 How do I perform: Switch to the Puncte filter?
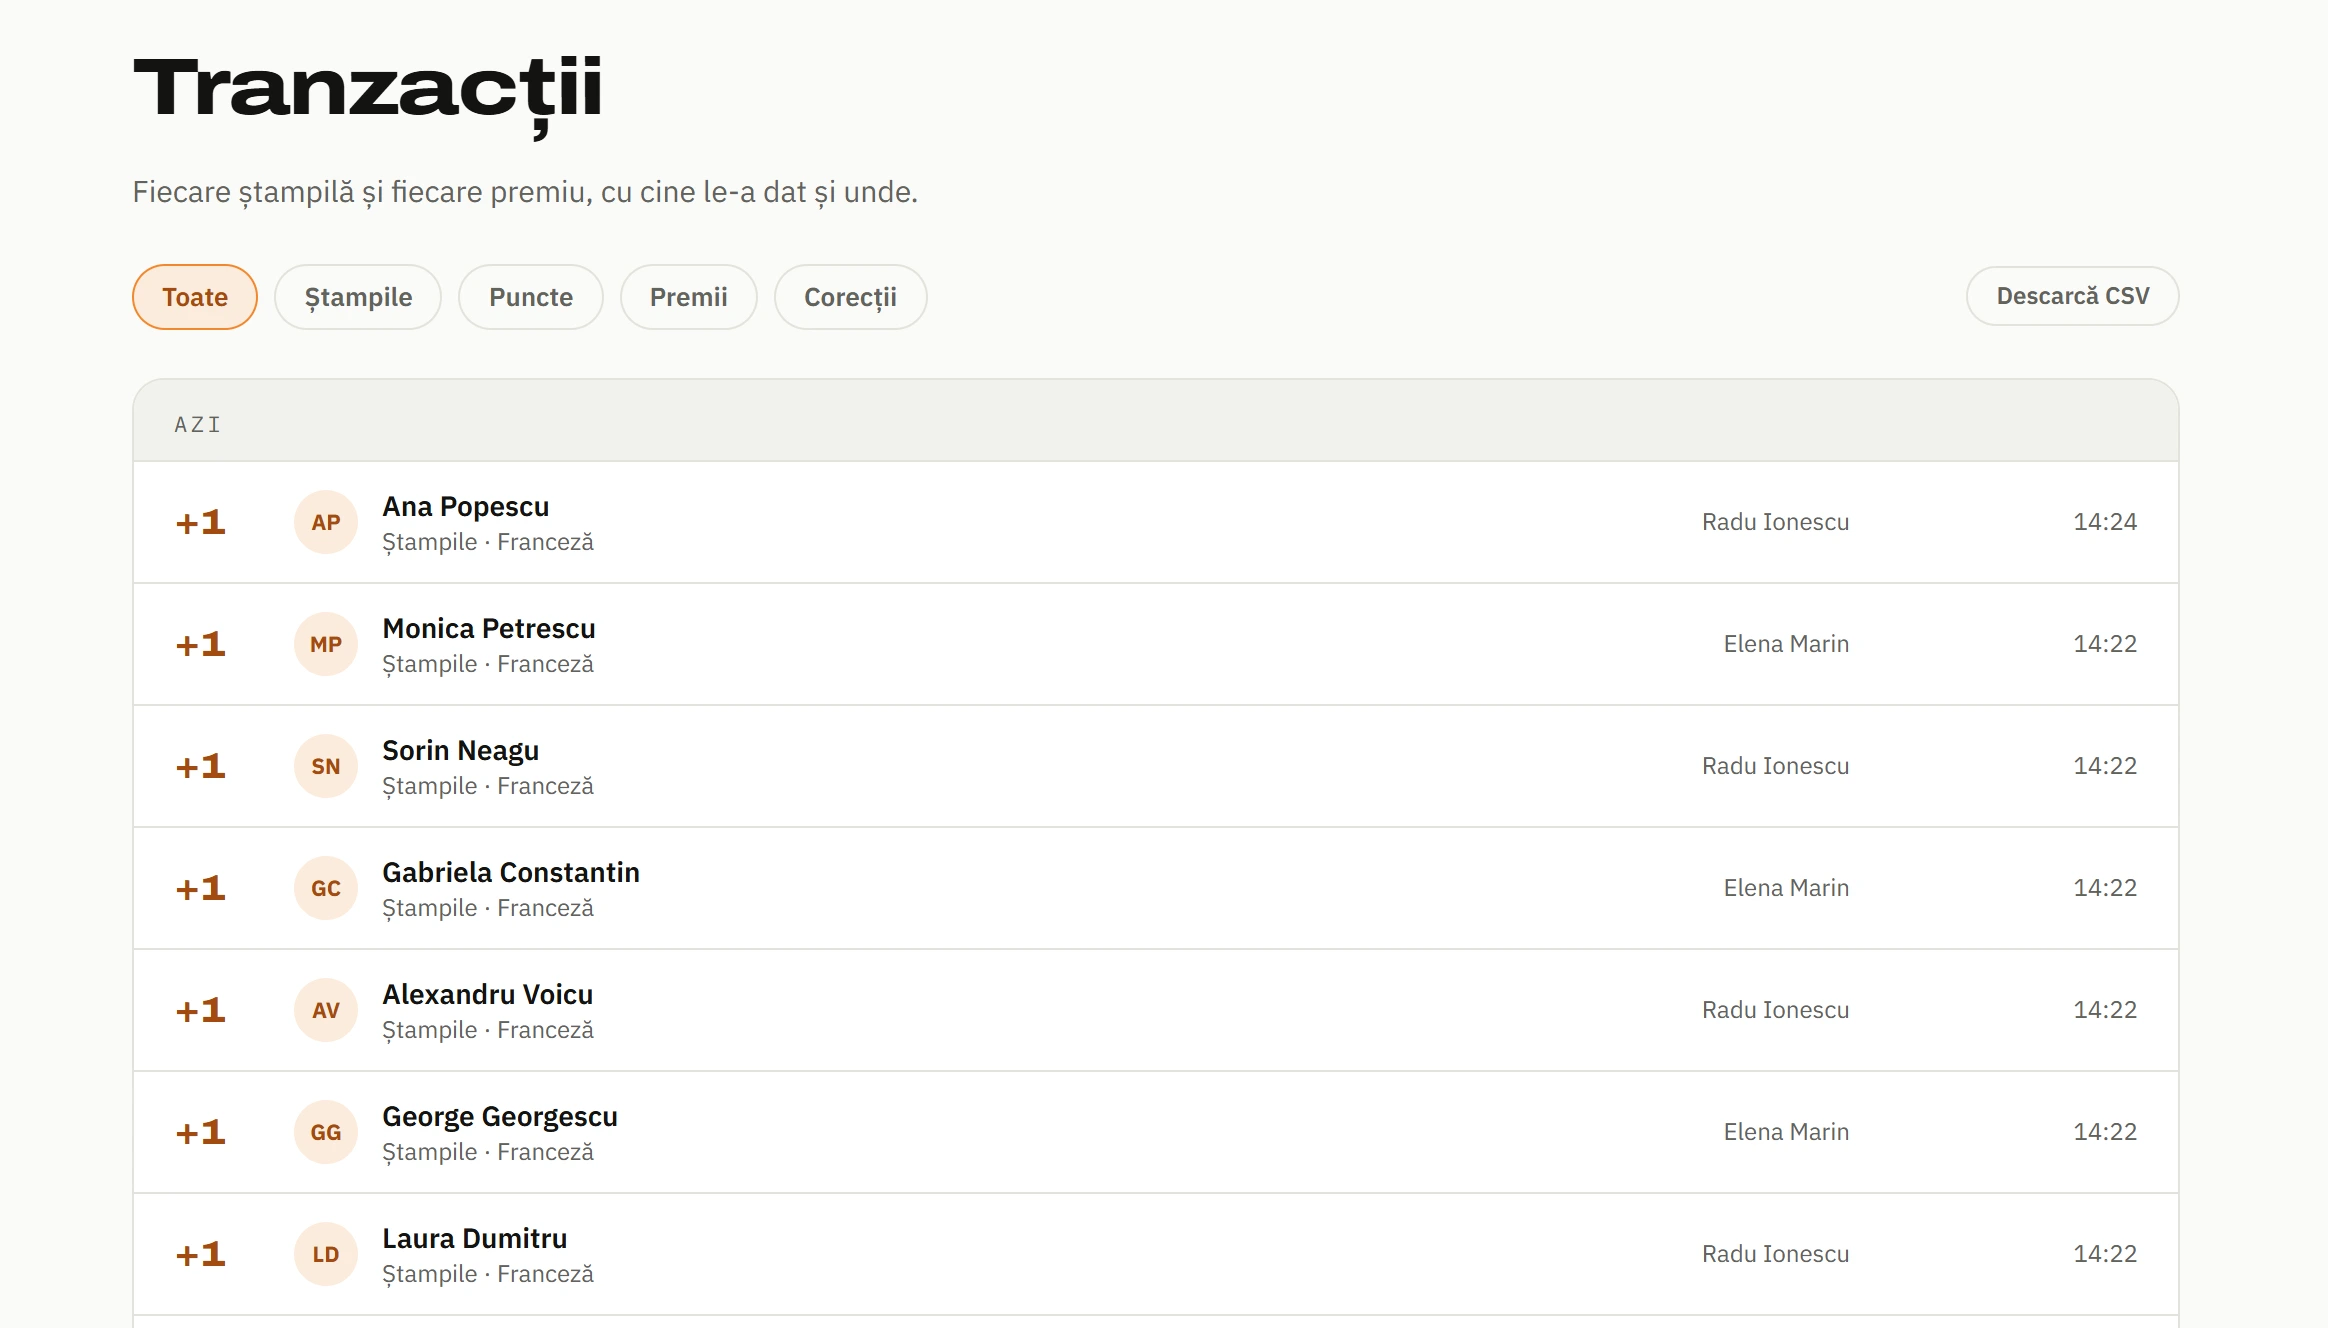(x=531, y=297)
